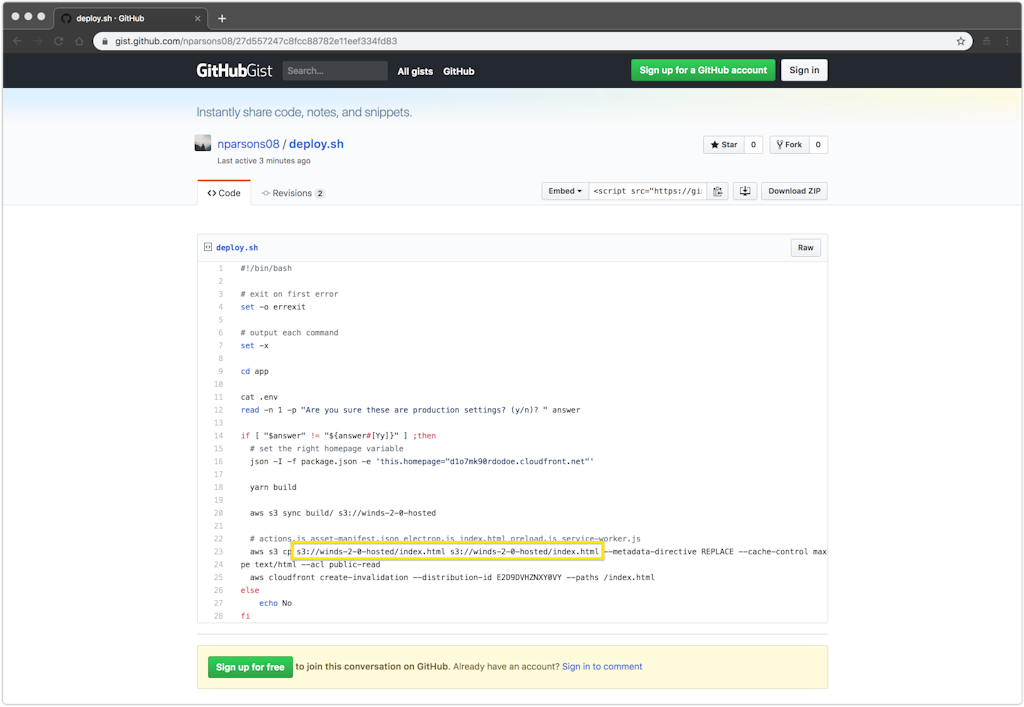Click line number 23 in the code

point(218,552)
